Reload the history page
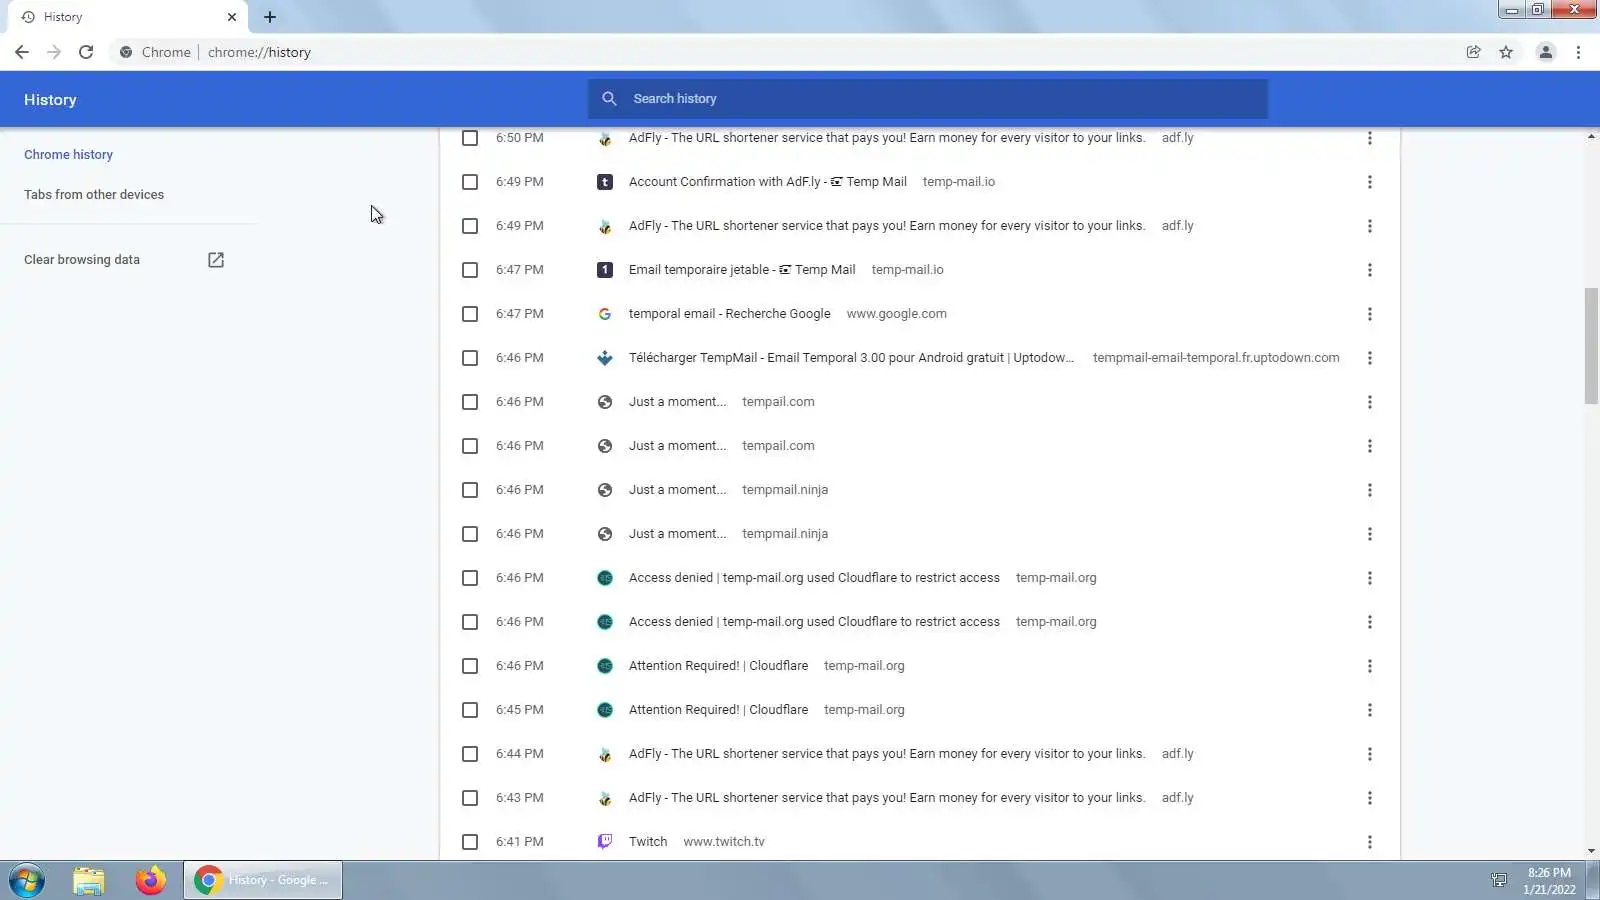 [86, 52]
